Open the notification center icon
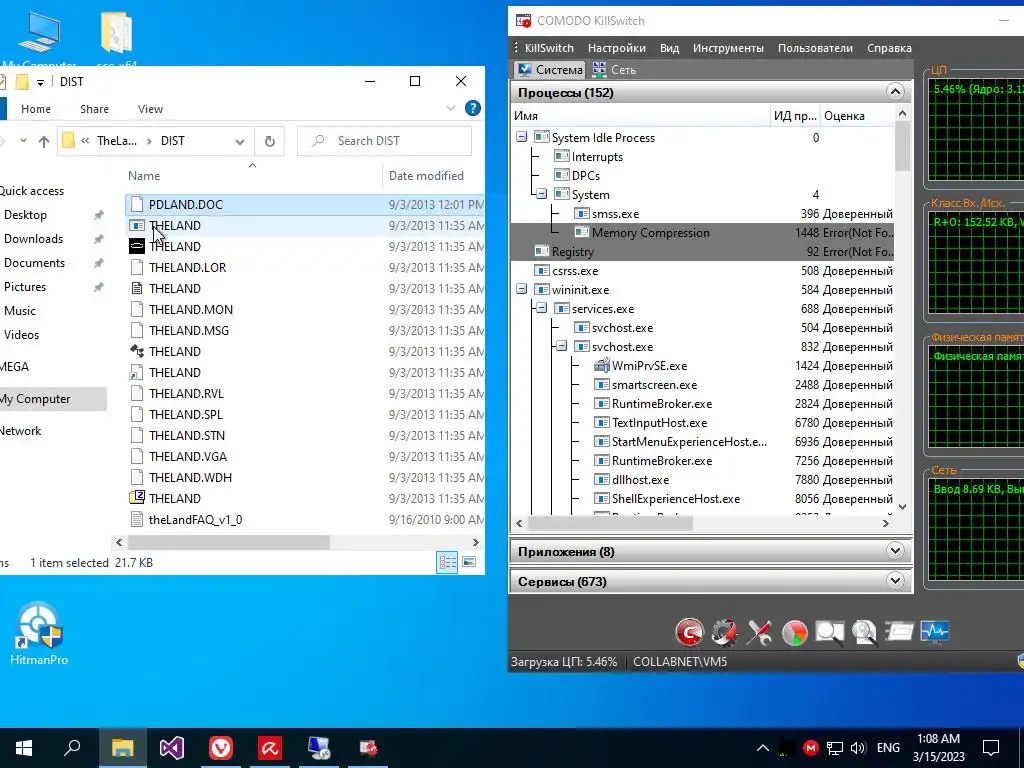This screenshot has height=768, width=1024. point(991,748)
